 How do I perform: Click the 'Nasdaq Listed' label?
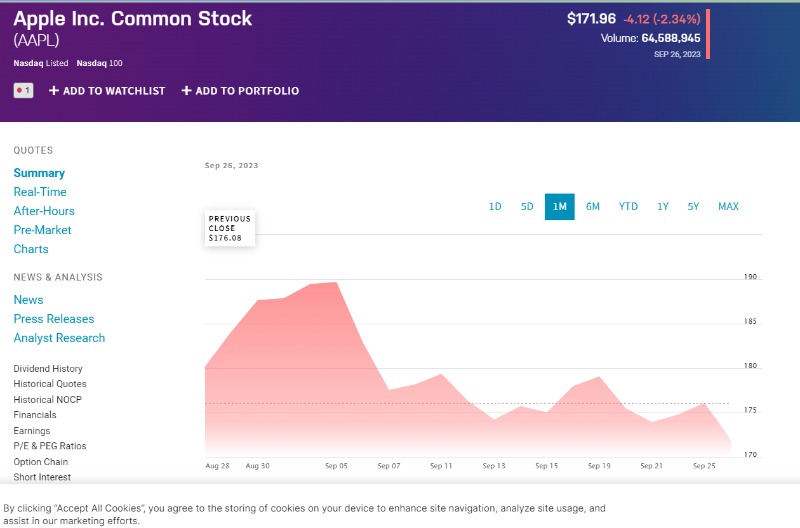point(41,63)
